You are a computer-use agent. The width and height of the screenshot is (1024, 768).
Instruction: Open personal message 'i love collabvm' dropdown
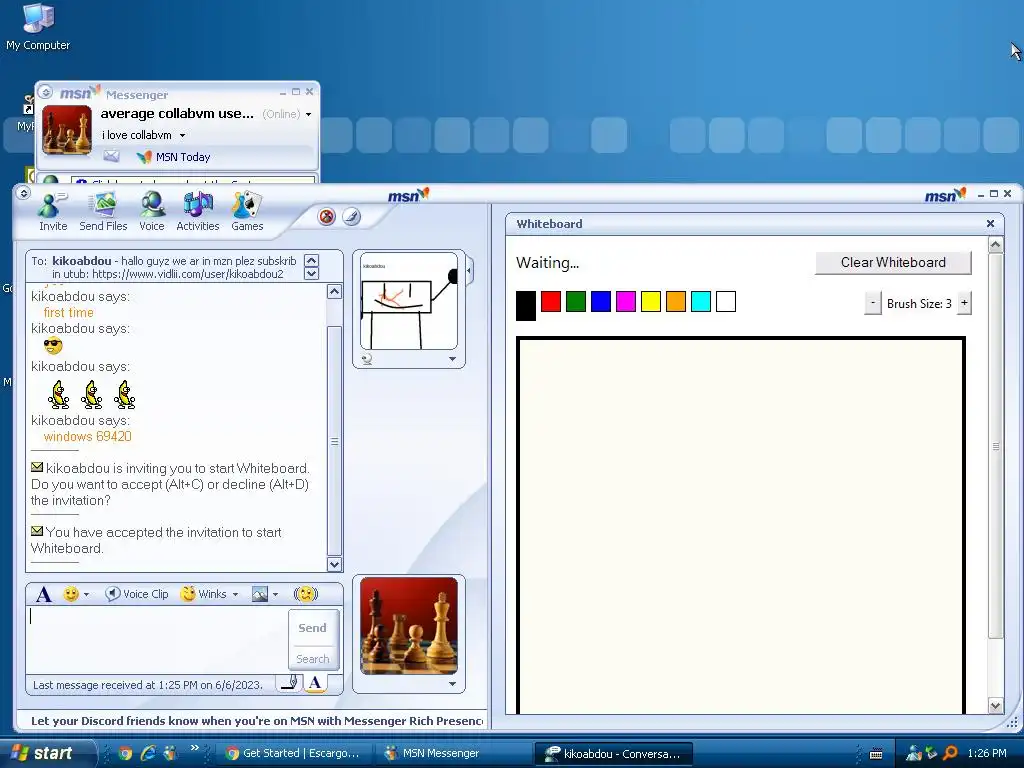pos(182,135)
